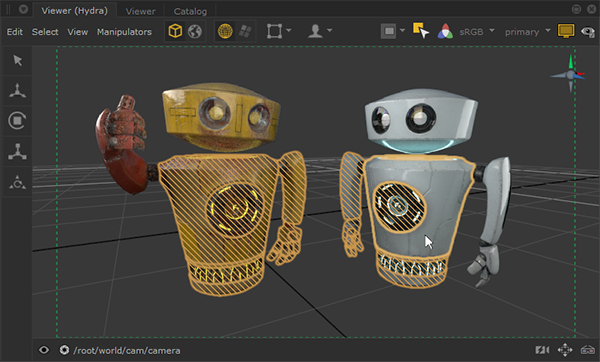The width and height of the screenshot is (600, 362).
Task: Open the dropdown arrow beside frame icon
Action: (289, 30)
